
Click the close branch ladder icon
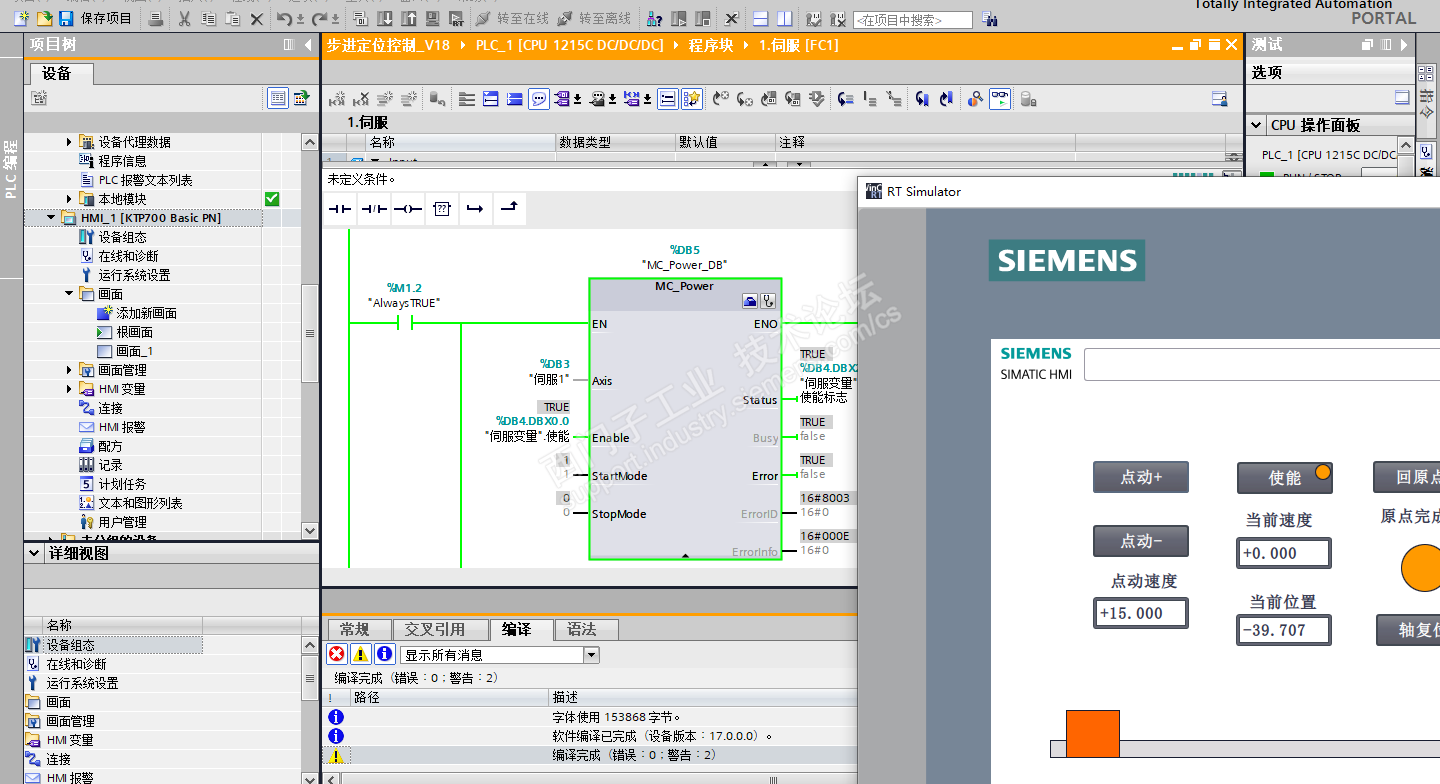pos(509,208)
